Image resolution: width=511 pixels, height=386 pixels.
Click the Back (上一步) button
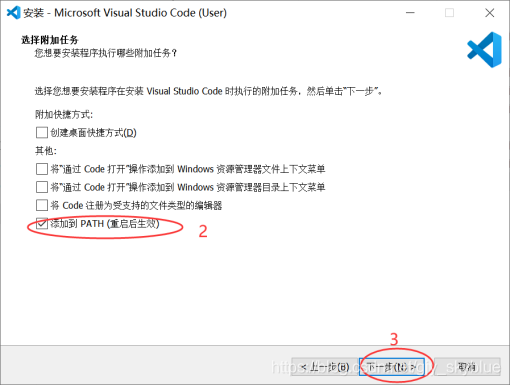[x=325, y=367]
